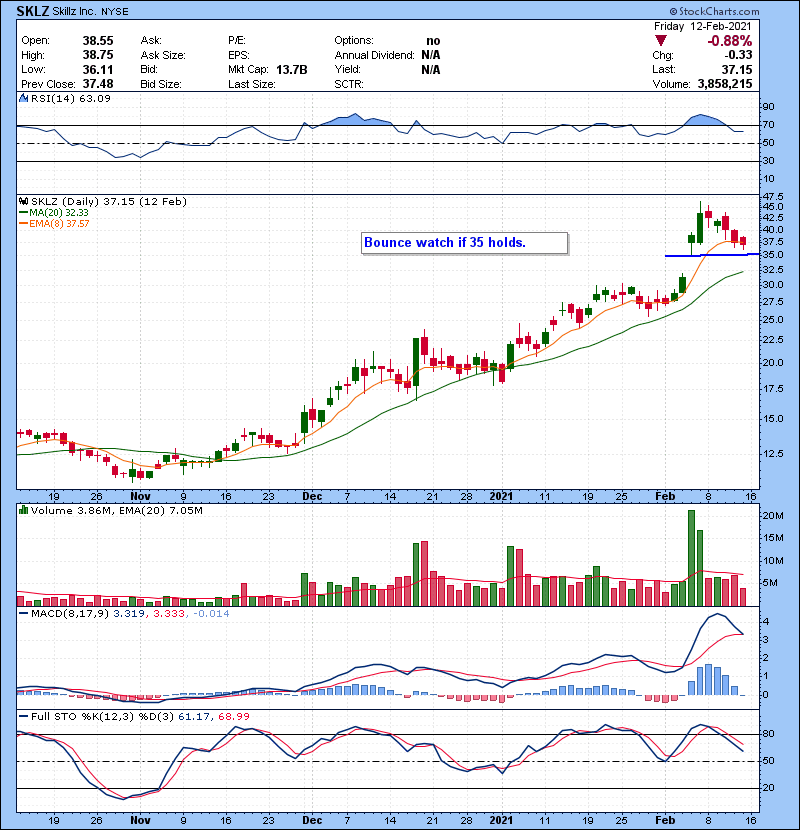Image resolution: width=800 pixels, height=830 pixels.
Task: Click the volume figure 3,858,215
Action: [725, 84]
